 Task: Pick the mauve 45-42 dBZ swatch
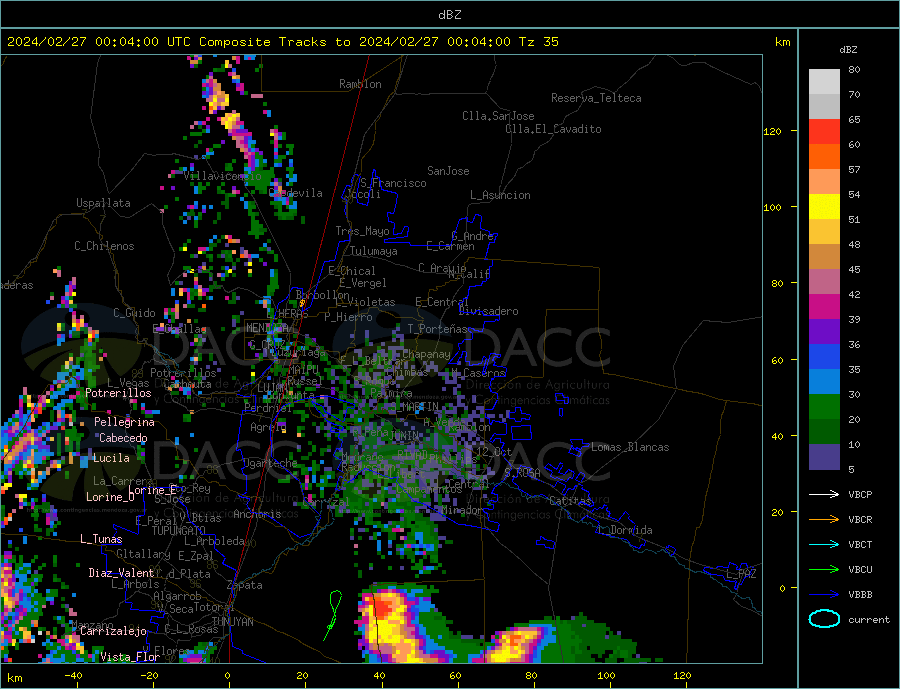(x=824, y=281)
